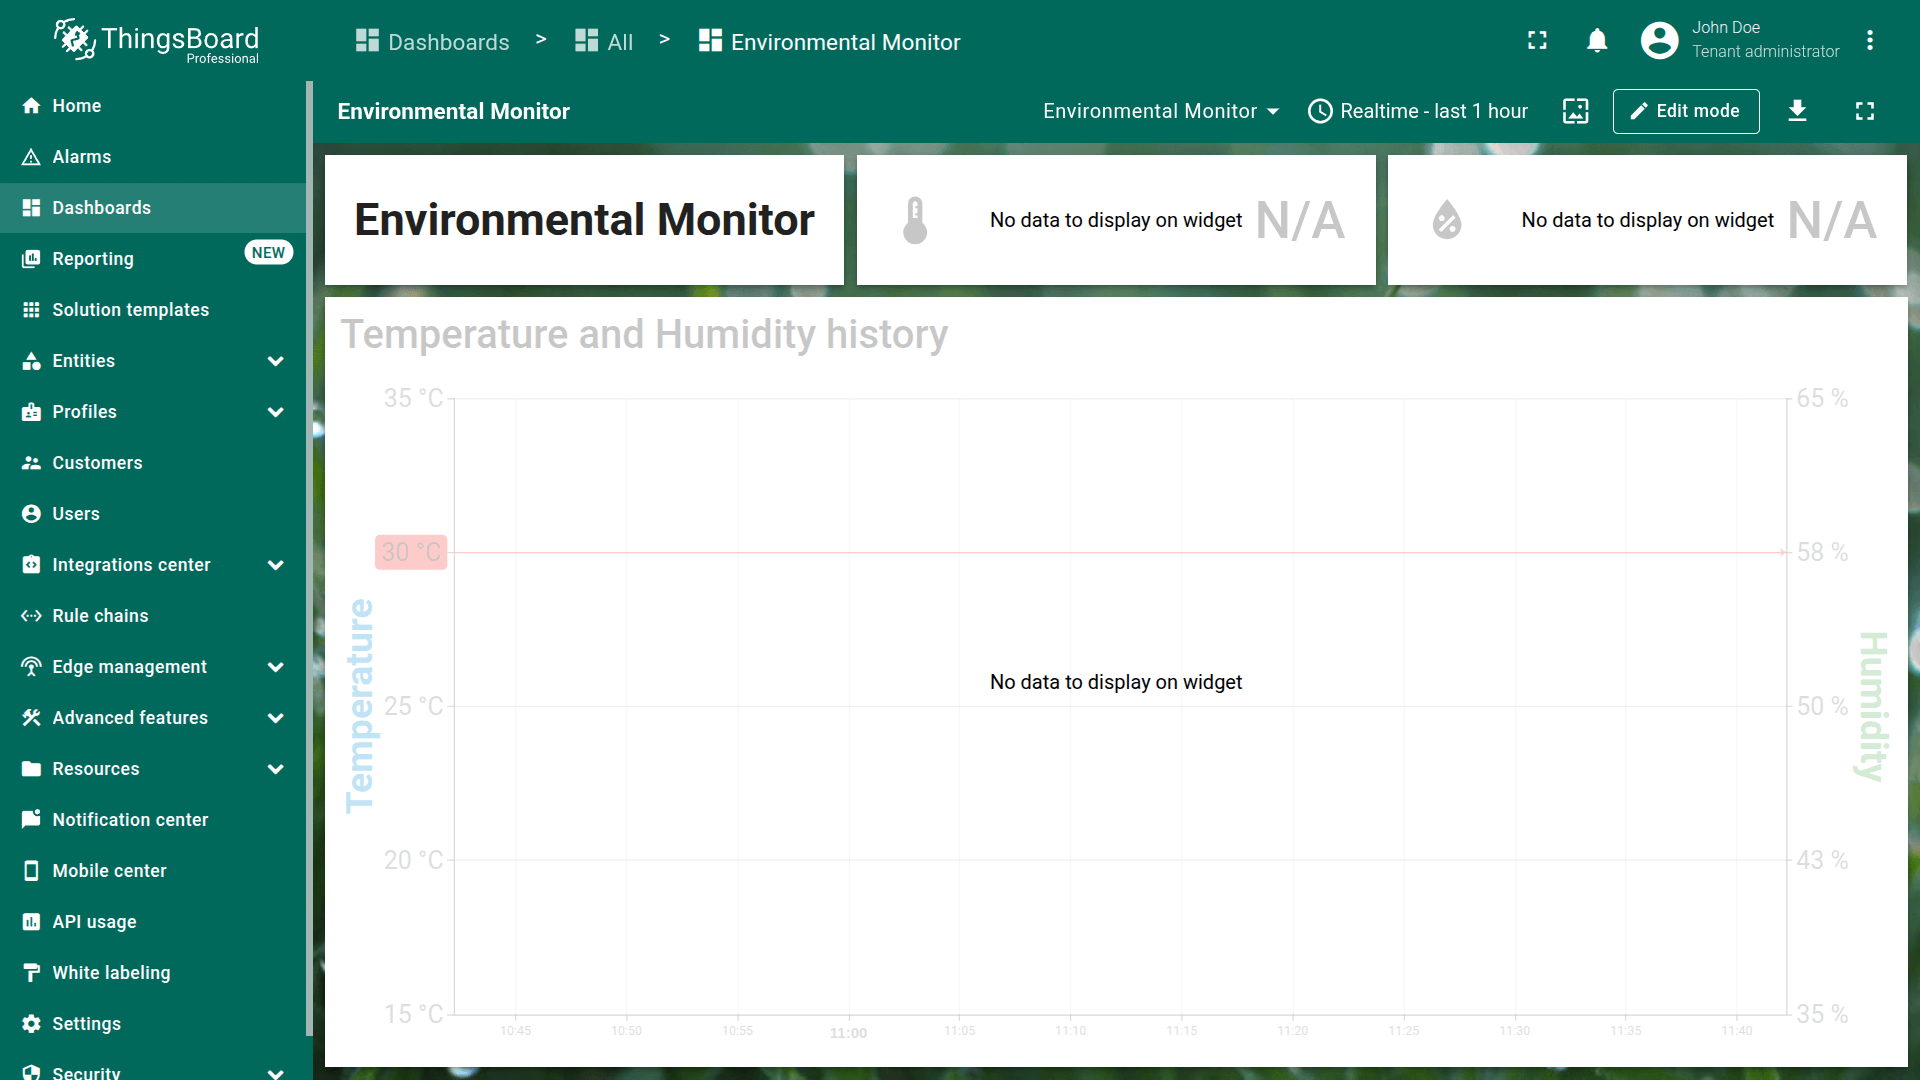Expand dashboard to fullscreen in toolbar
This screenshot has width=1920, height=1080.
(1864, 111)
